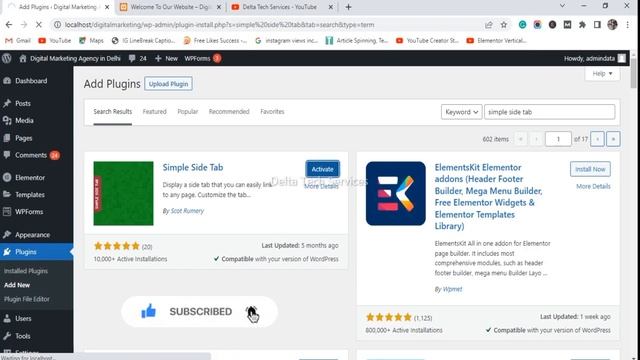Click the share page icon in address bar
The image size is (640, 360).
tap(489, 24)
